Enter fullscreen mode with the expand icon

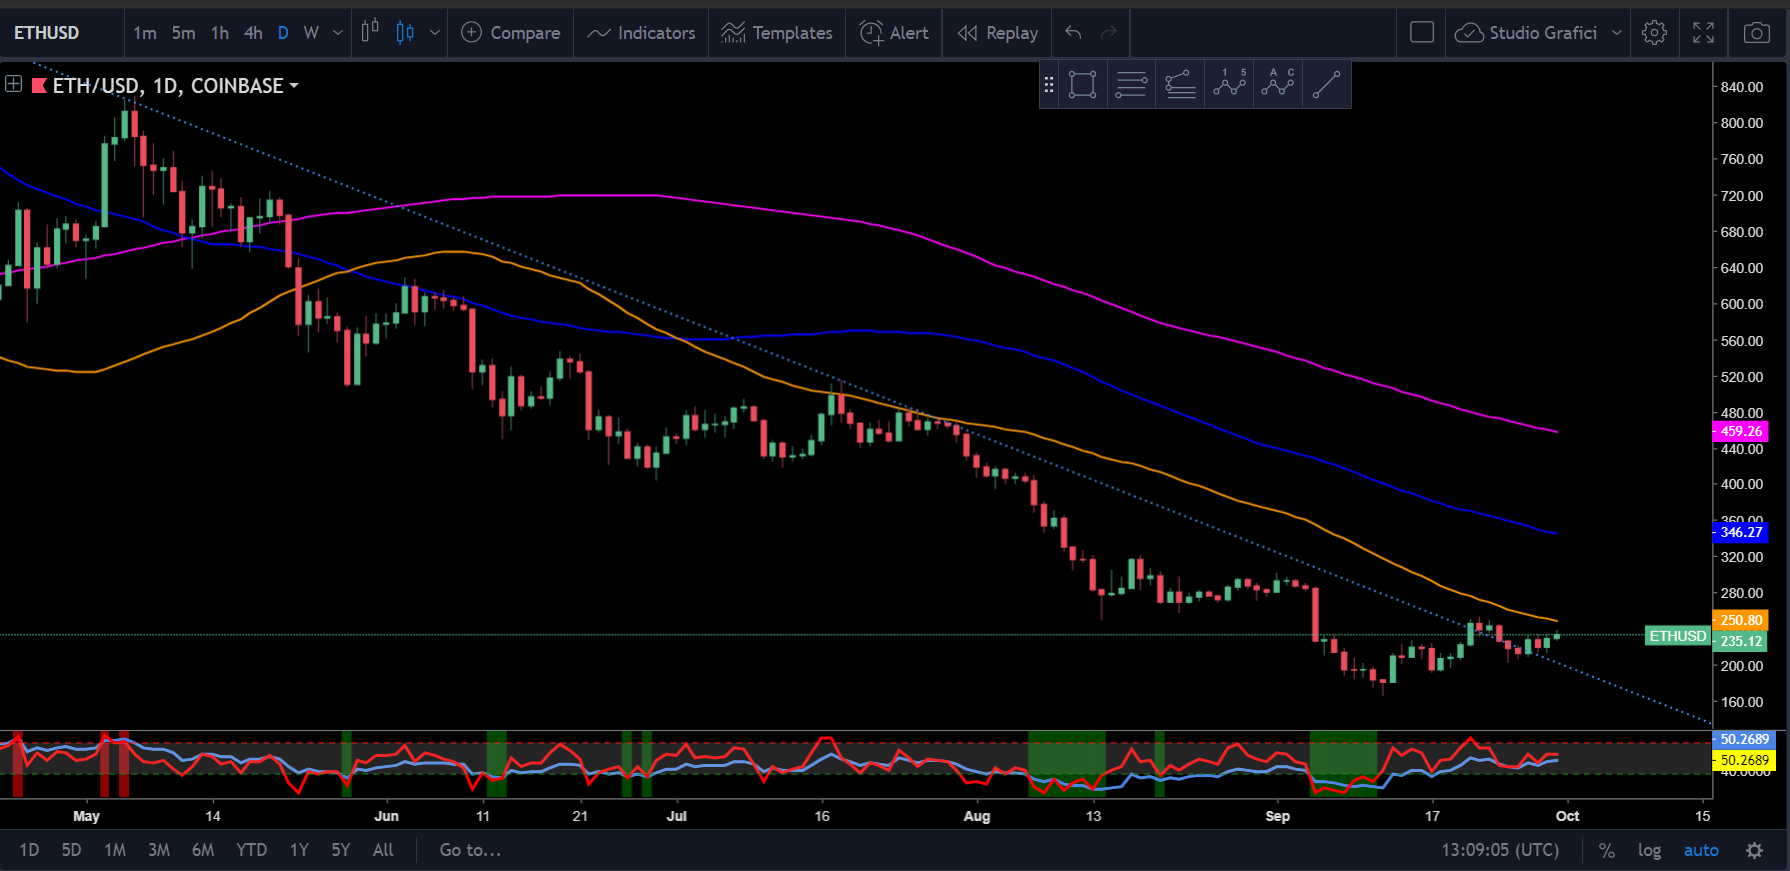1704,33
